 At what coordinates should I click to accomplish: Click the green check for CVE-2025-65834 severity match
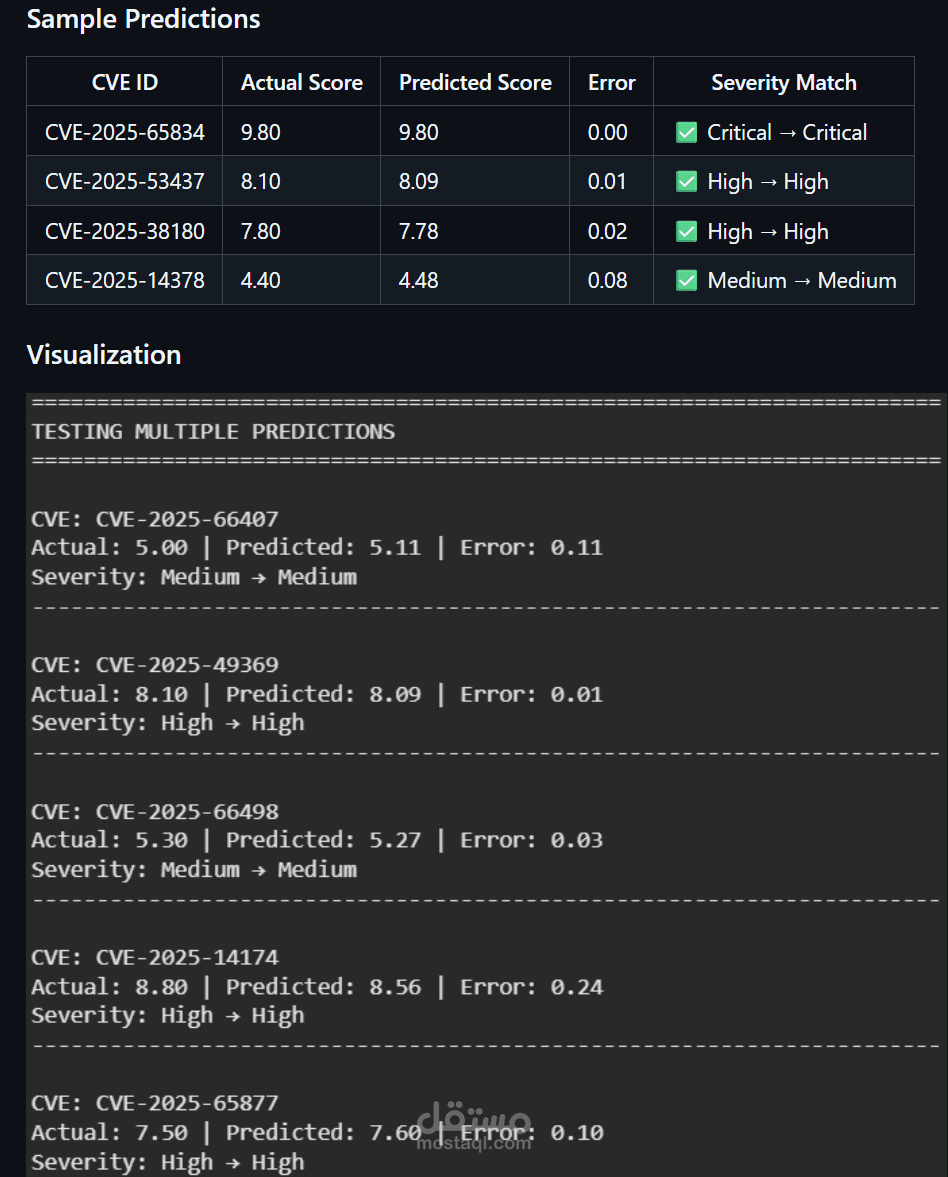coord(687,131)
